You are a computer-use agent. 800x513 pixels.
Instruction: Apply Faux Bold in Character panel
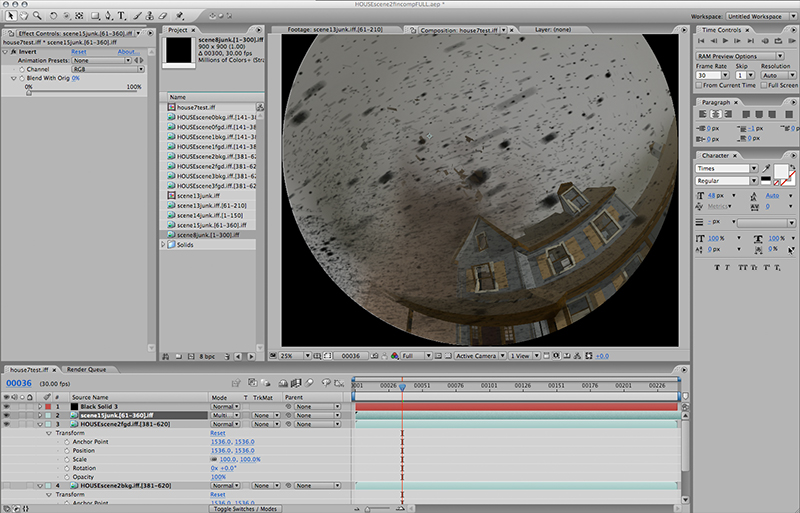tap(716, 267)
